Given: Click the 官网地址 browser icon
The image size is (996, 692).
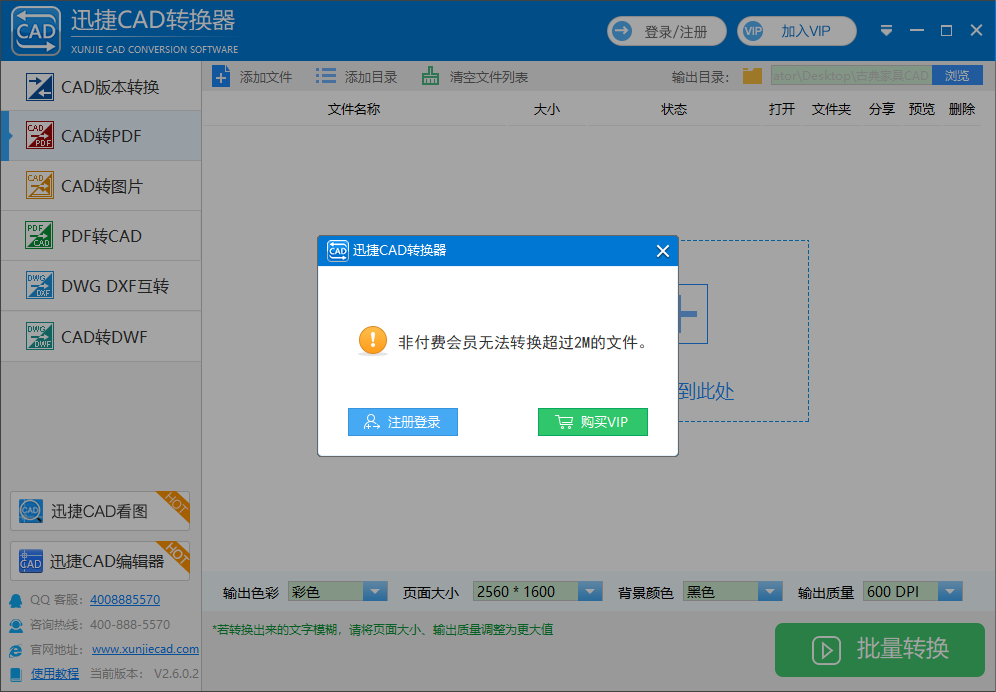Looking at the screenshot, I should (16, 650).
